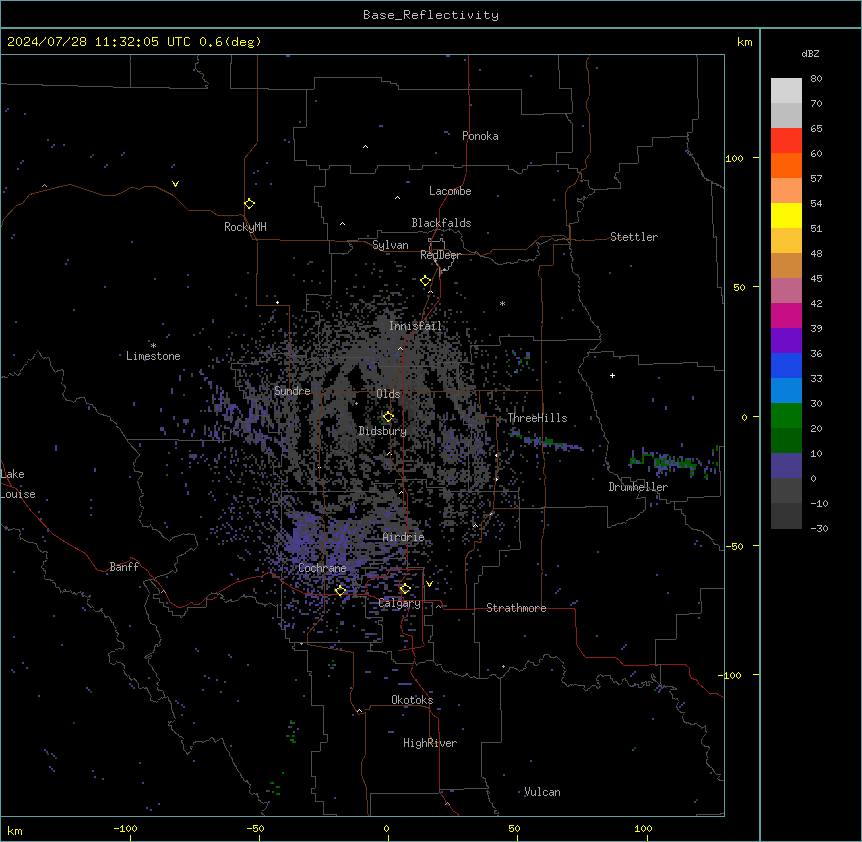Image resolution: width=862 pixels, height=842 pixels.
Task: Click the Vulcan label
Action: click(543, 792)
